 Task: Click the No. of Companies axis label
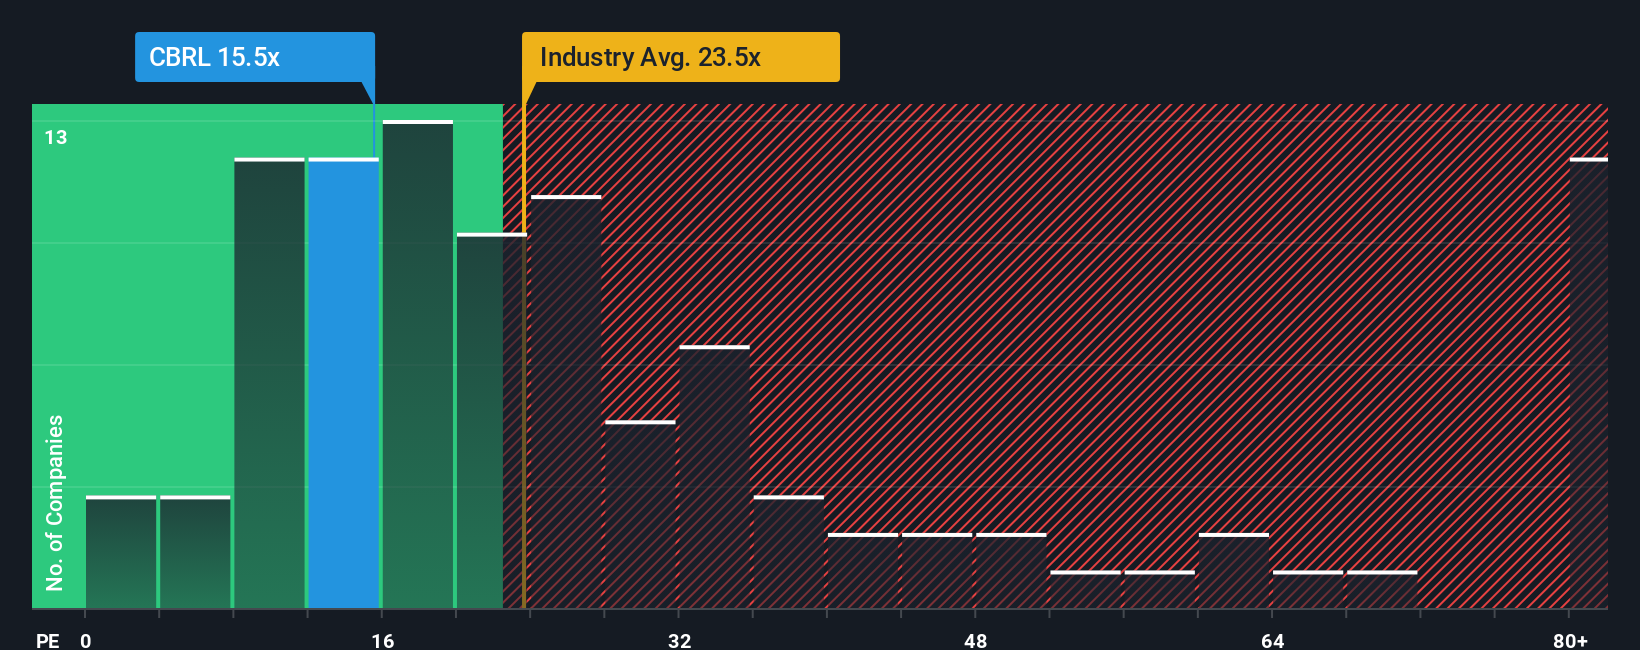(55, 502)
